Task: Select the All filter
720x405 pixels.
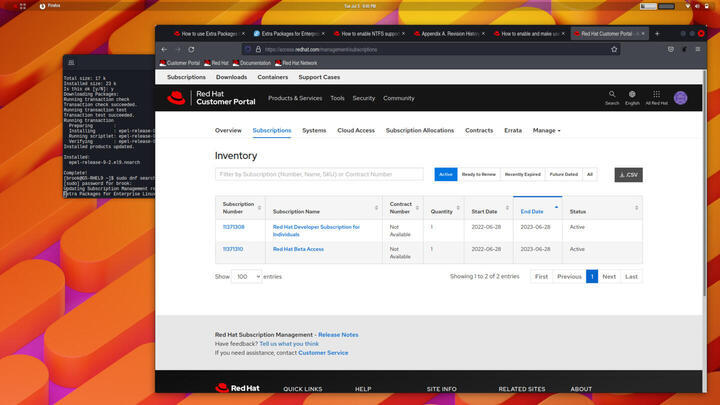Action: [590, 174]
